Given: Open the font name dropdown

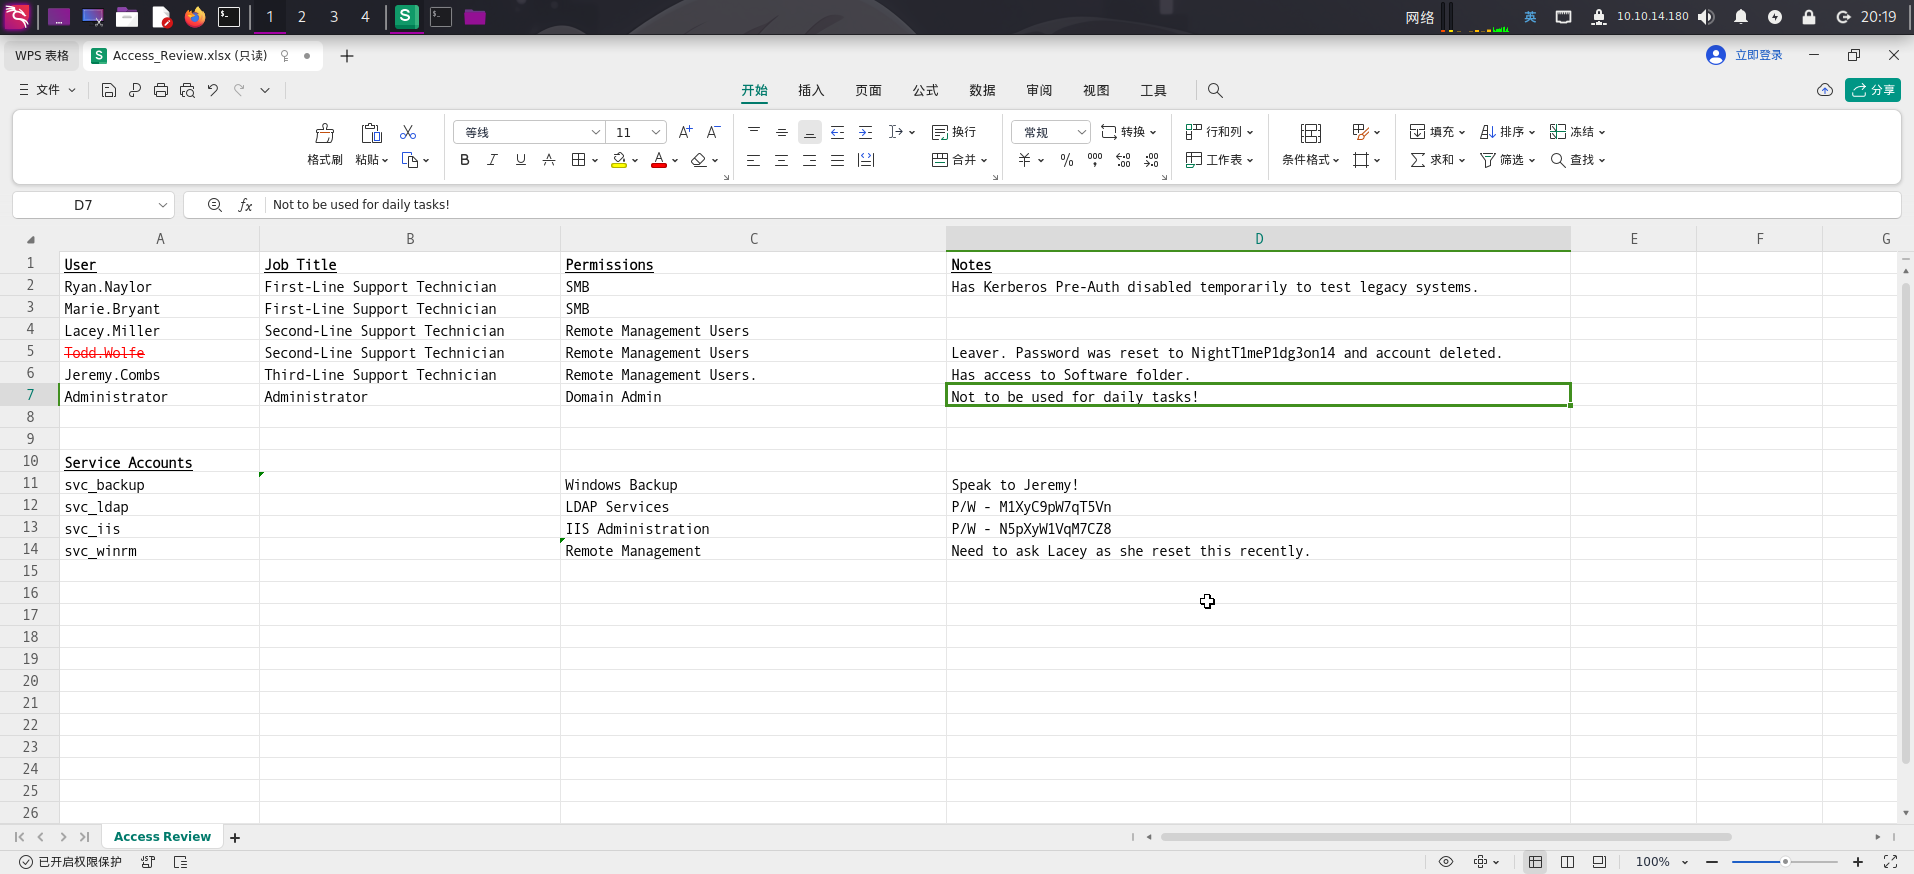Looking at the screenshot, I should (596, 132).
